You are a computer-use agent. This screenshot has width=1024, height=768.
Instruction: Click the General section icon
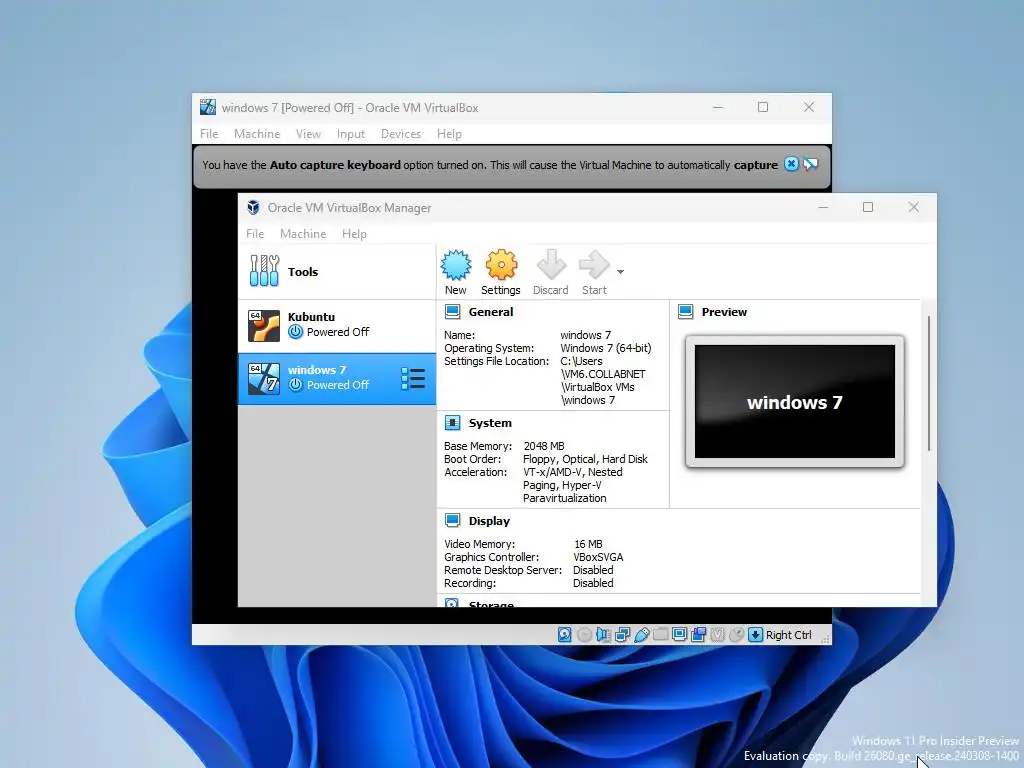click(x=453, y=312)
